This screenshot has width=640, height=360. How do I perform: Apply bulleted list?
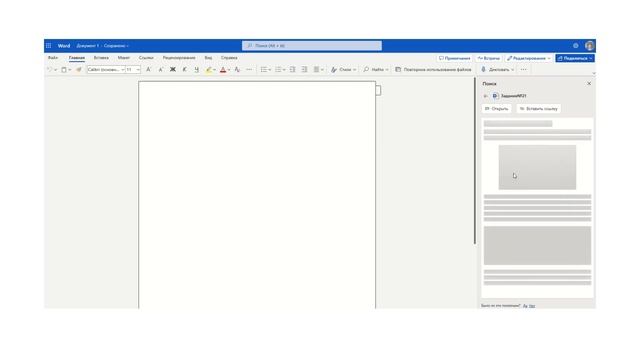(x=264, y=70)
